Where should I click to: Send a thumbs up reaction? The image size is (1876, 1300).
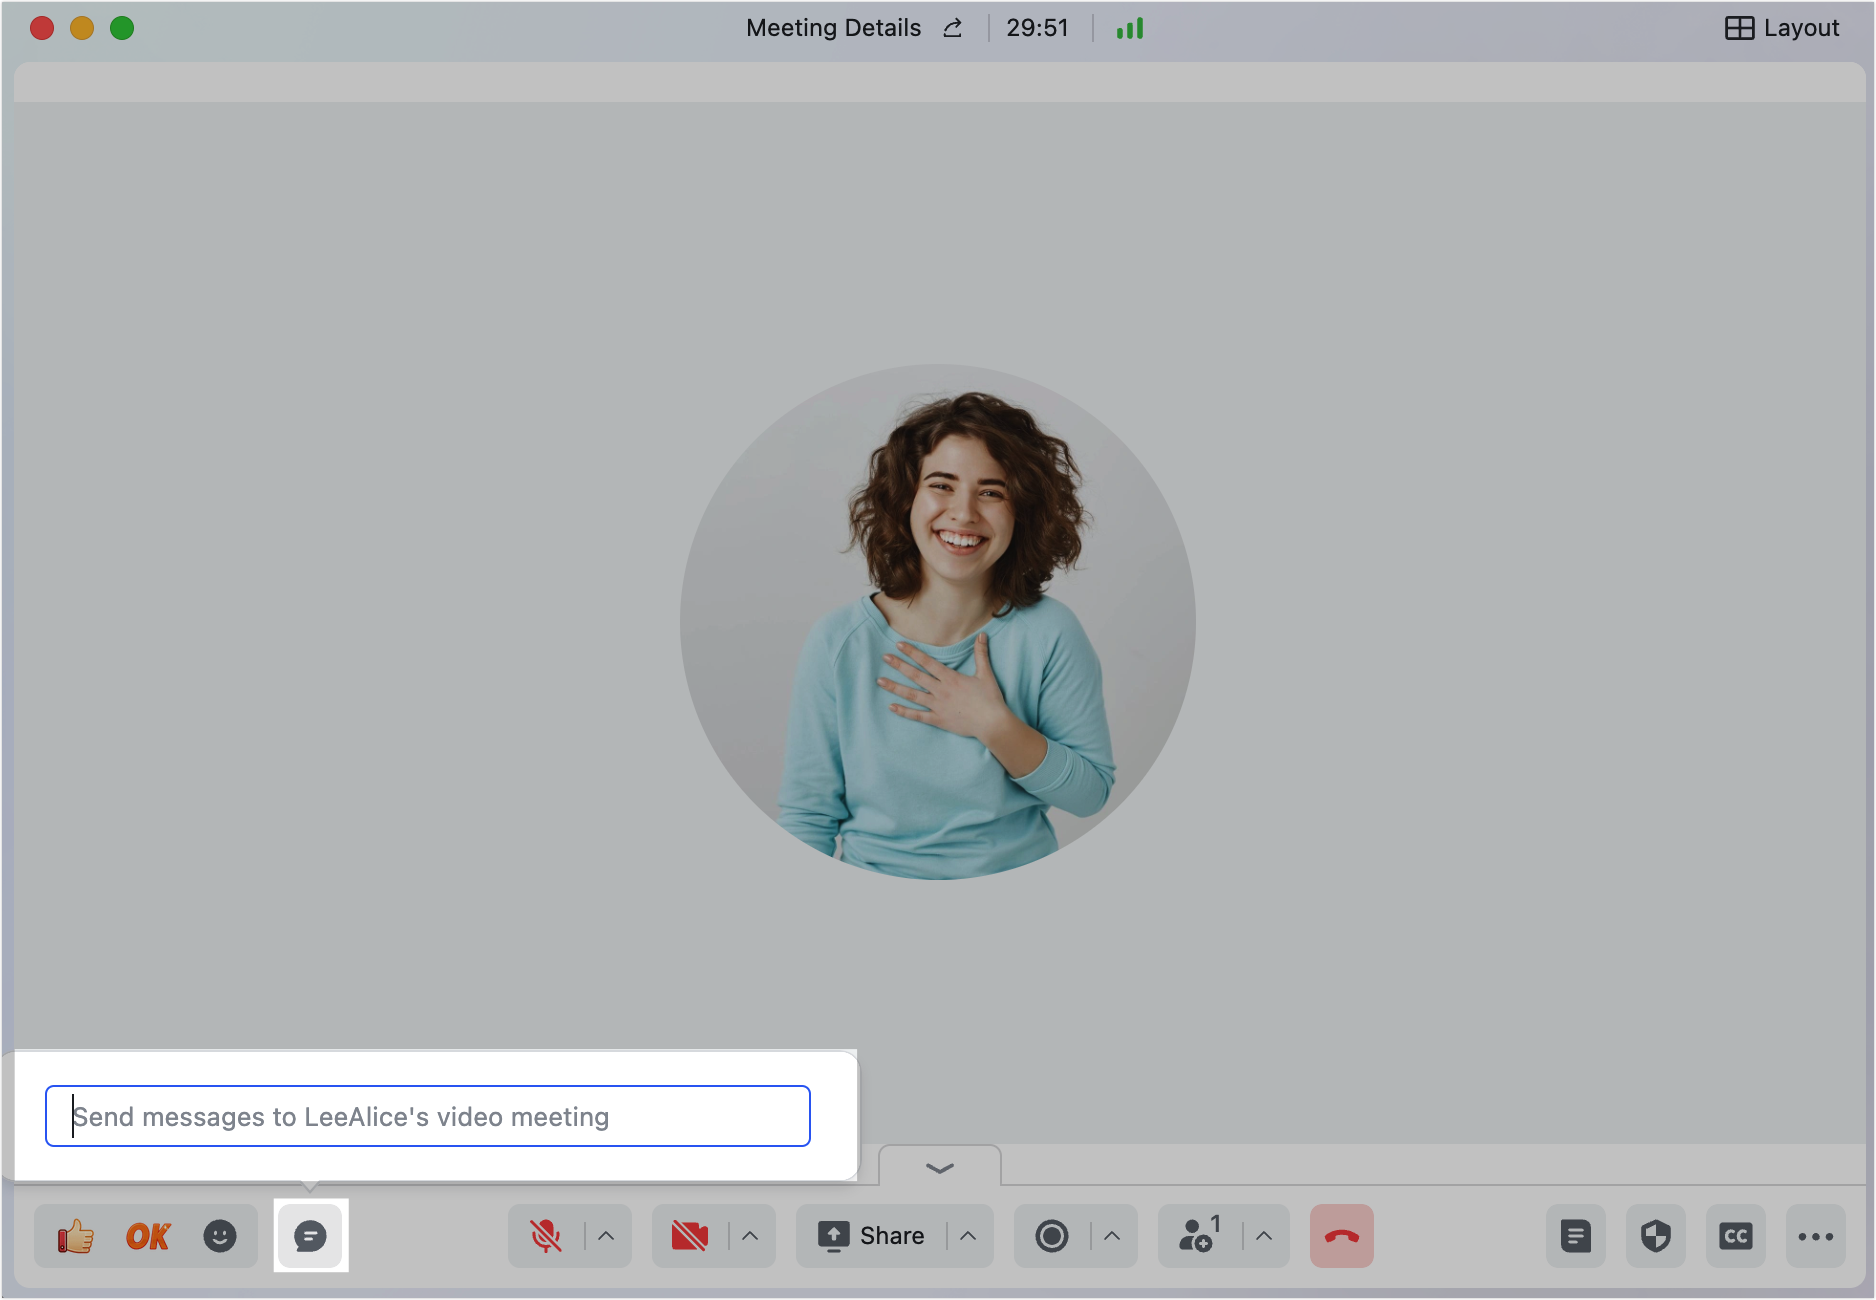click(74, 1236)
